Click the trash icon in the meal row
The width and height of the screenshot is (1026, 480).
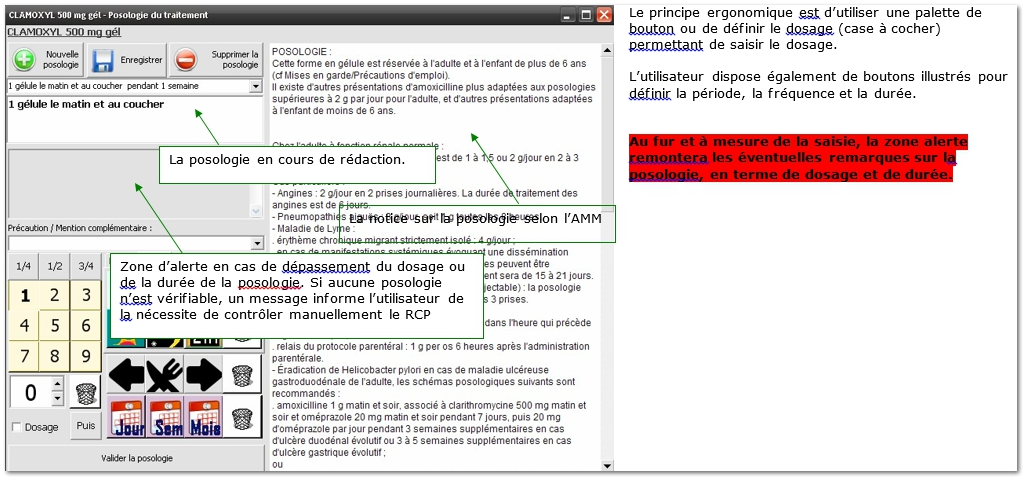[242, 375]
